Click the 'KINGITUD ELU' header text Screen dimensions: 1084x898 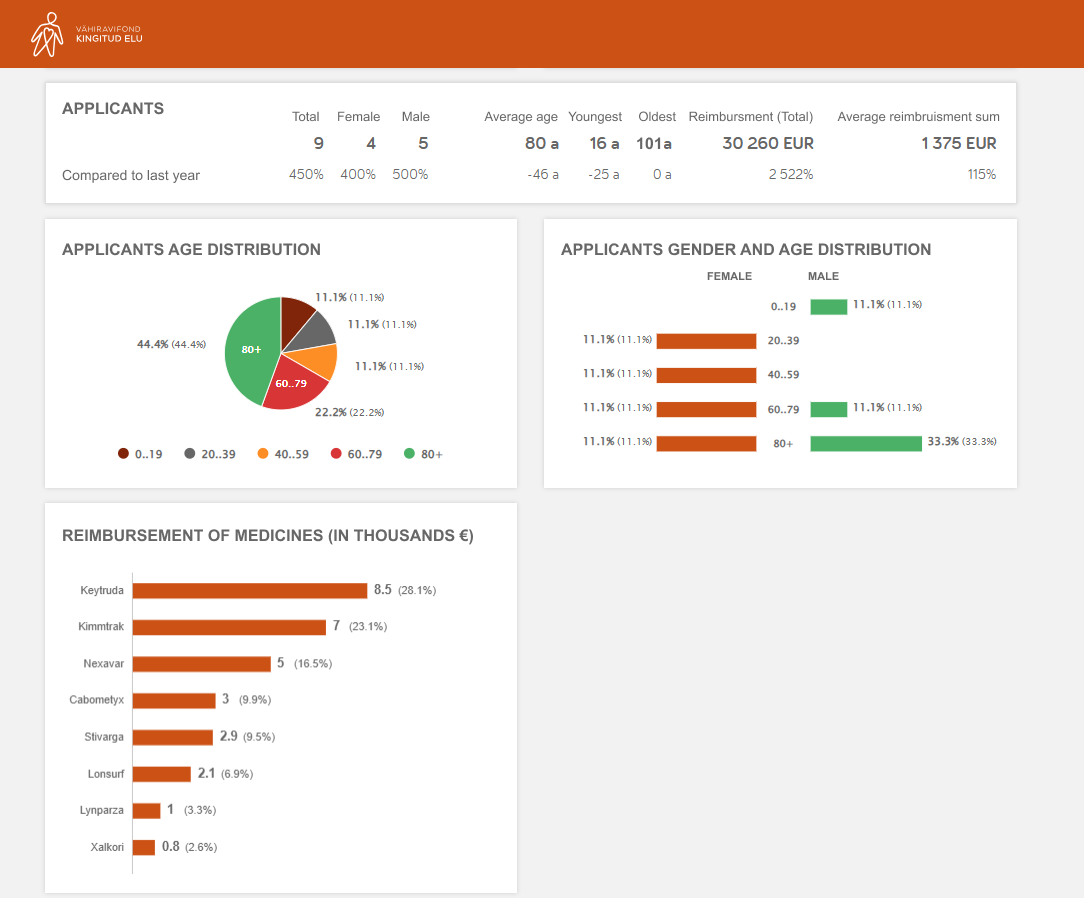click(x=109, y=39)
